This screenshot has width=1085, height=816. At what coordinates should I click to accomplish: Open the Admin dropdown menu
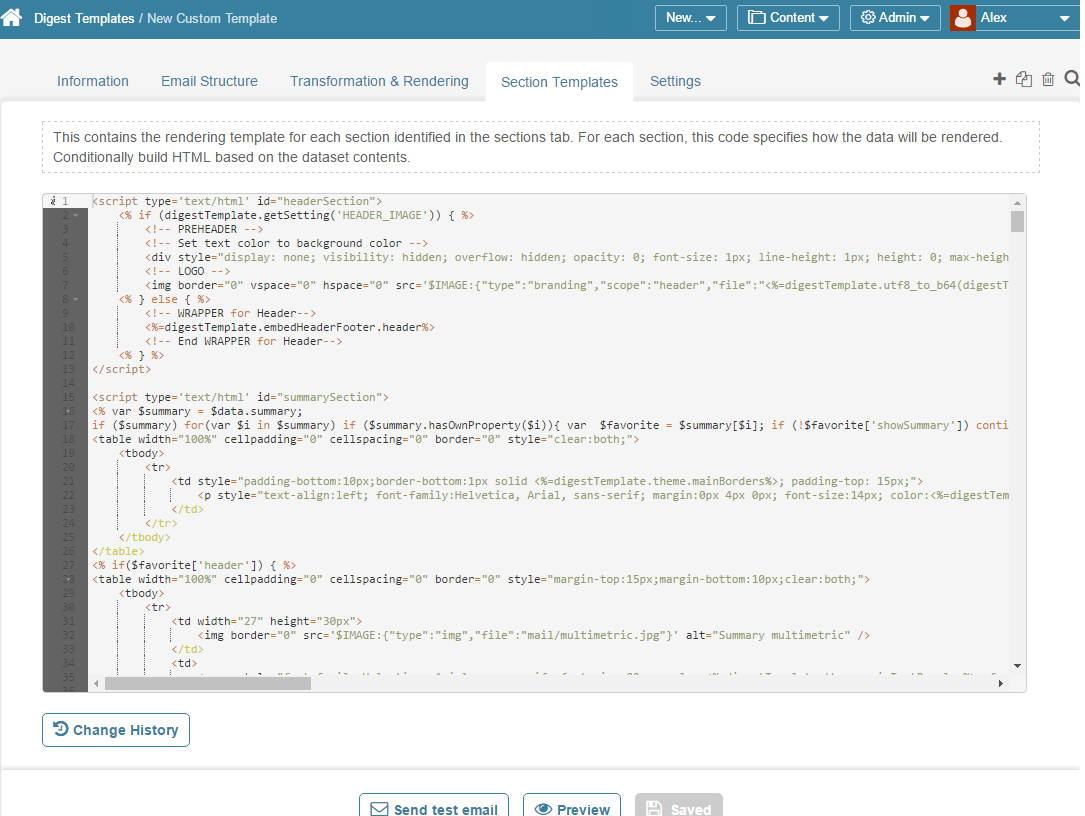pyautogui.click(x=894, y=18)
